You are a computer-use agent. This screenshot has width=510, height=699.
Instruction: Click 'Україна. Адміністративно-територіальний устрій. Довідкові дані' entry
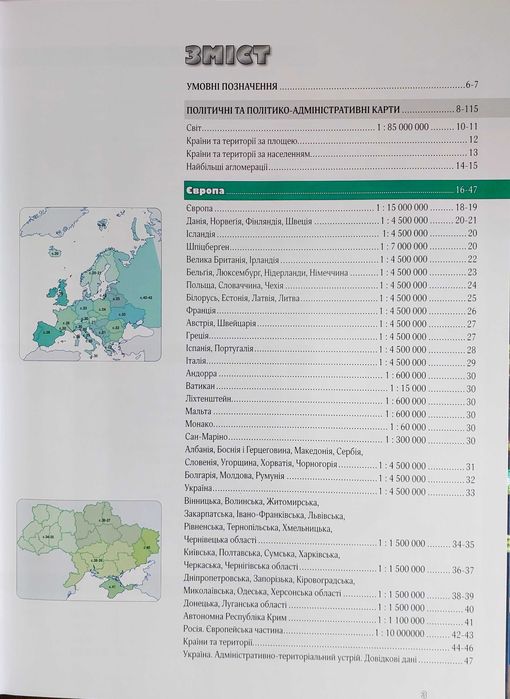pos(329,659)
